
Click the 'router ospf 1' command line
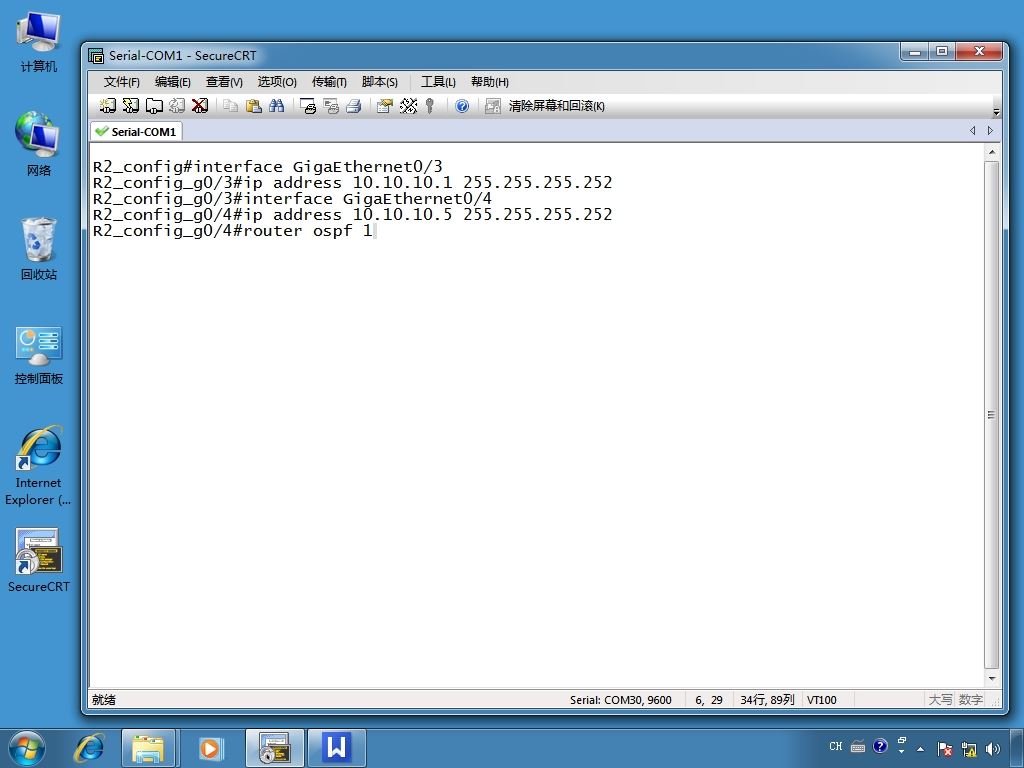tap(232, 231)
